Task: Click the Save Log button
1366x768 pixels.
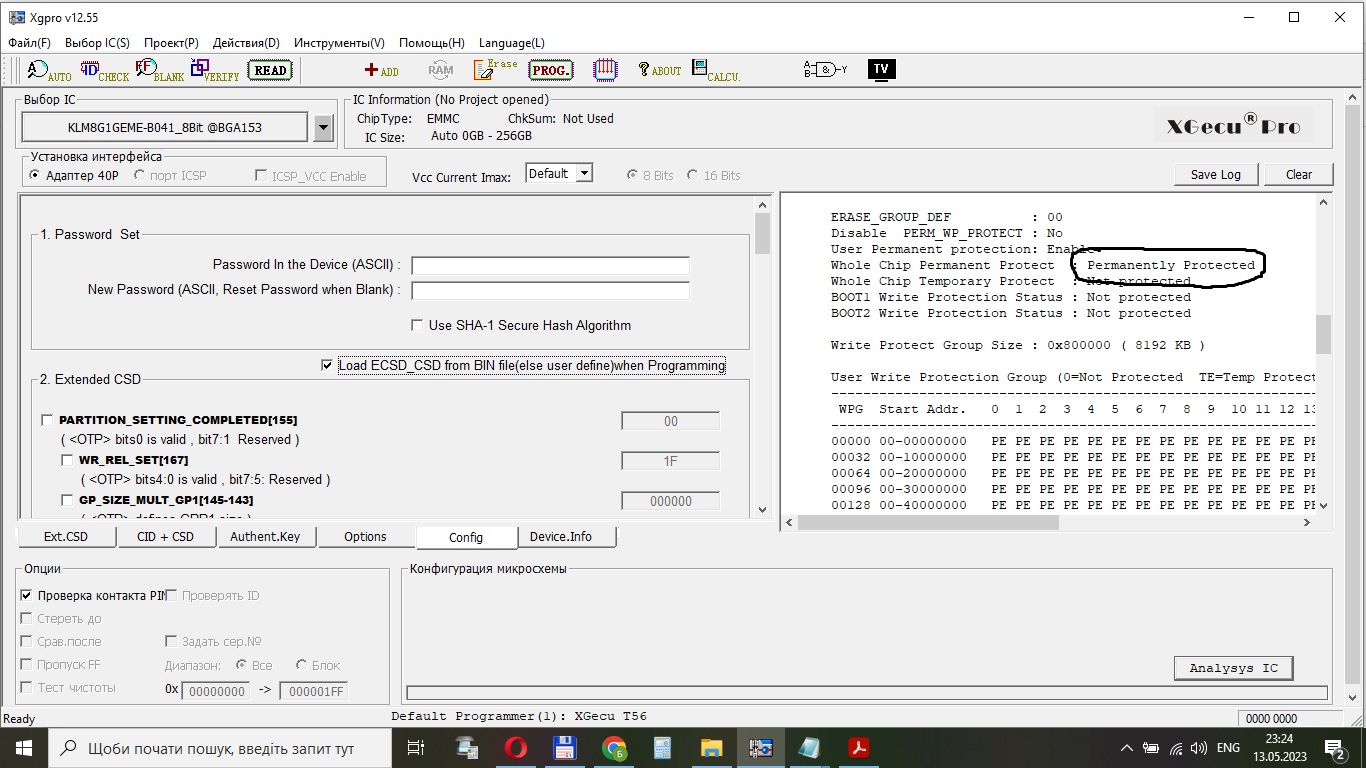Action: 1215,174
